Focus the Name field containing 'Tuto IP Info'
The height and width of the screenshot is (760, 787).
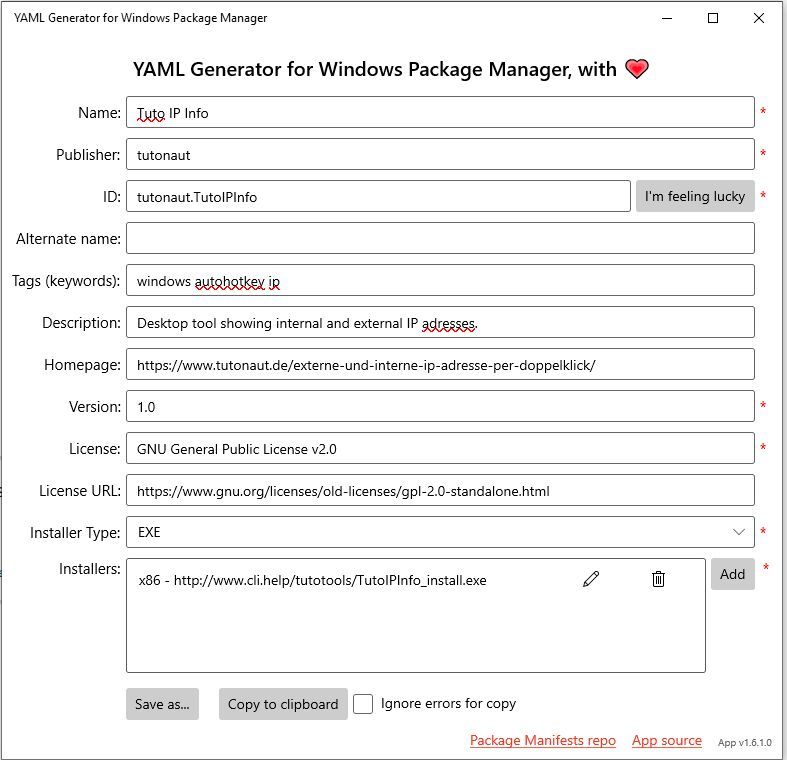pyautogui.click(x=440, y=112)
